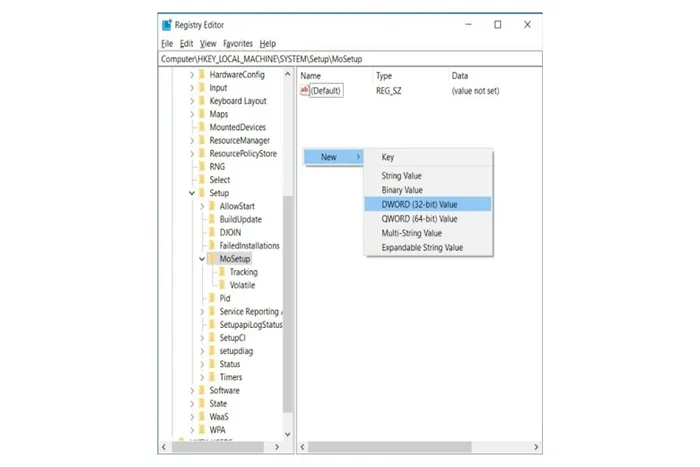Click the New context menu item
700x467 pixels.
333,157
